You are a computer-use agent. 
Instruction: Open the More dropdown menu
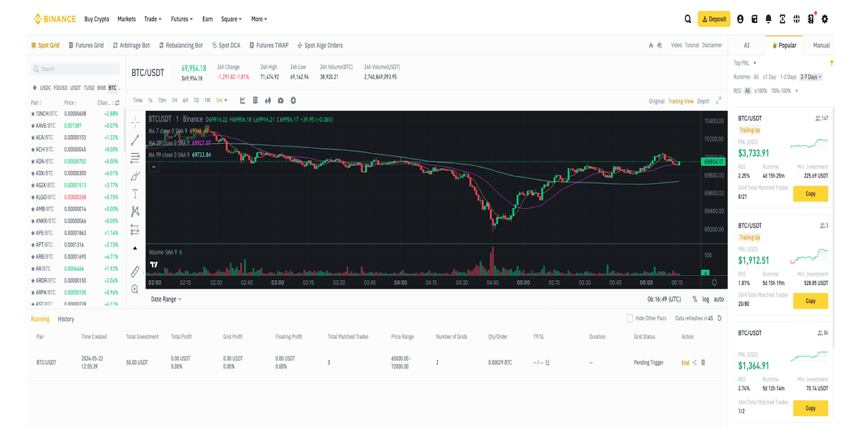pos(259,19)
